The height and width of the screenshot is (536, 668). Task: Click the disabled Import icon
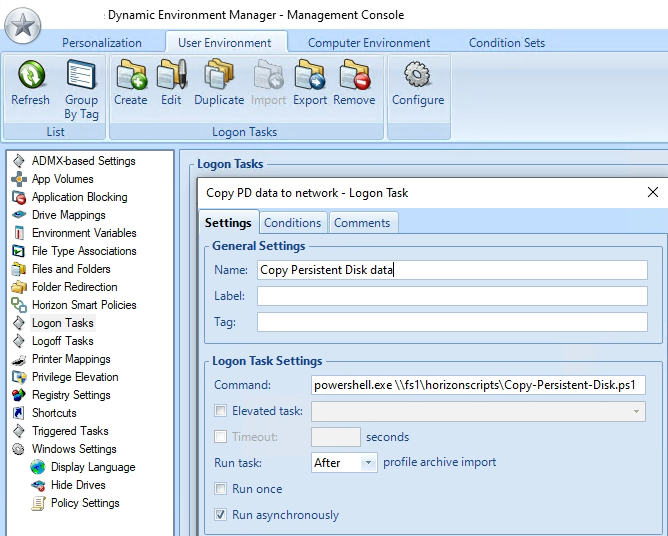pos(268,75)
